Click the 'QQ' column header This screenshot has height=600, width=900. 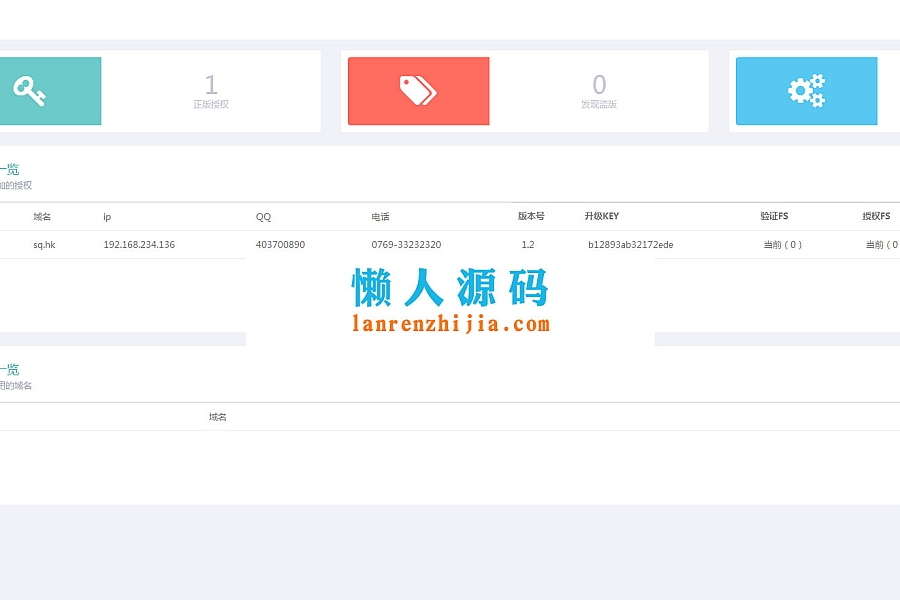click(263, 216)
